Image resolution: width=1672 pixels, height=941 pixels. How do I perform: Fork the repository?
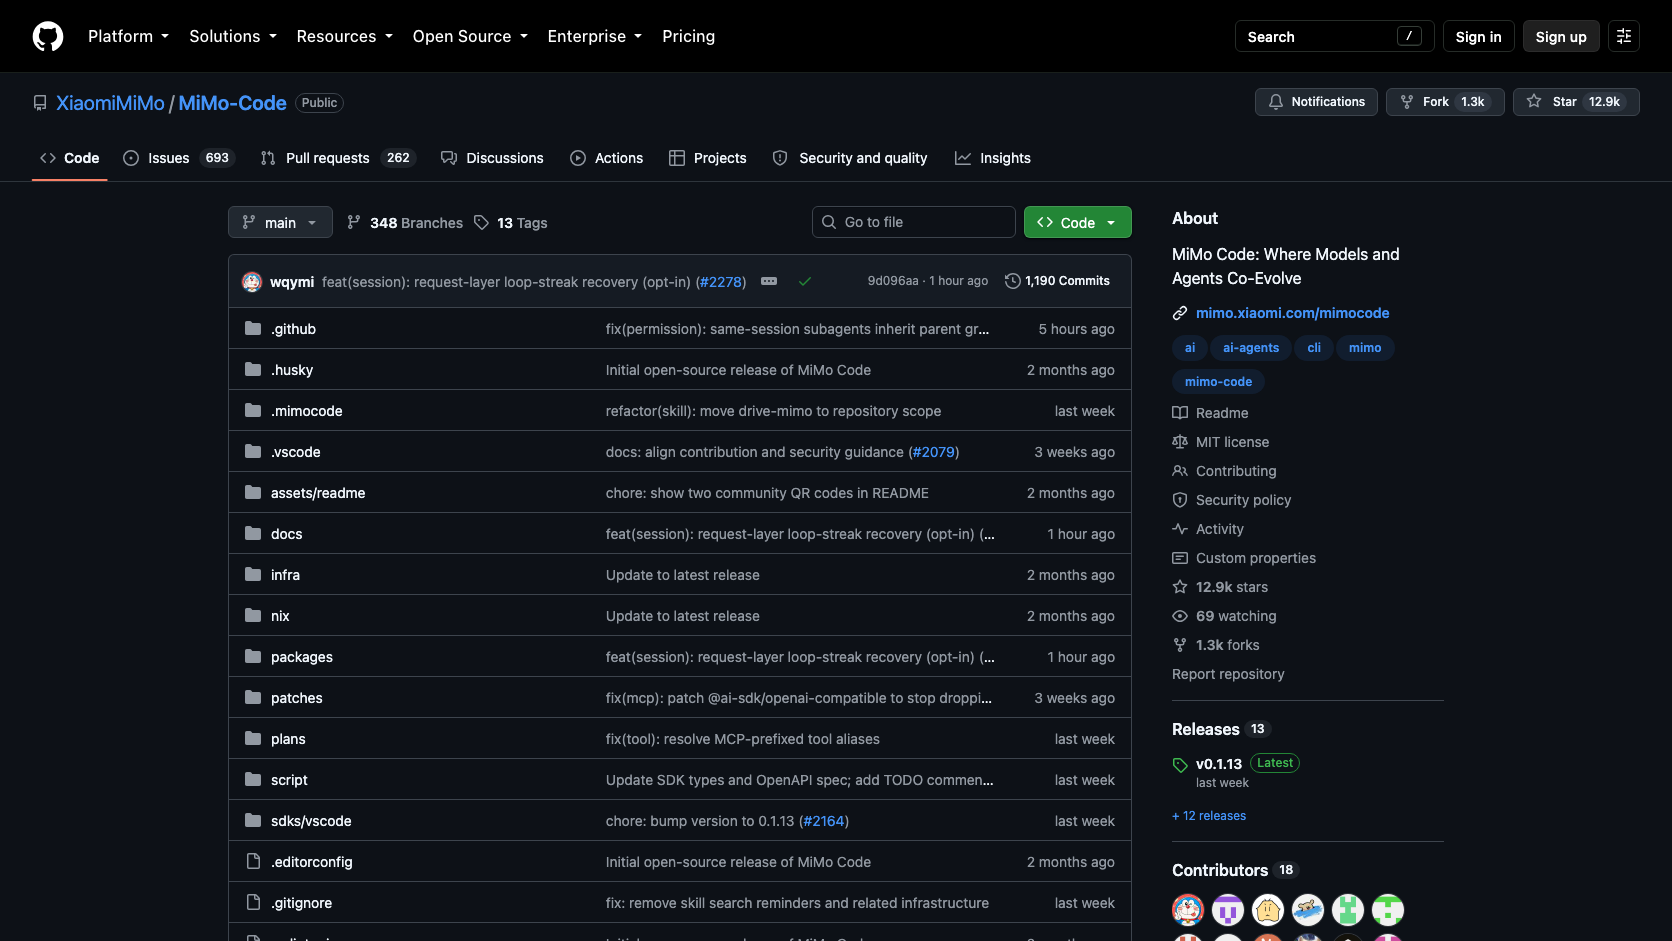point(1445,102)
